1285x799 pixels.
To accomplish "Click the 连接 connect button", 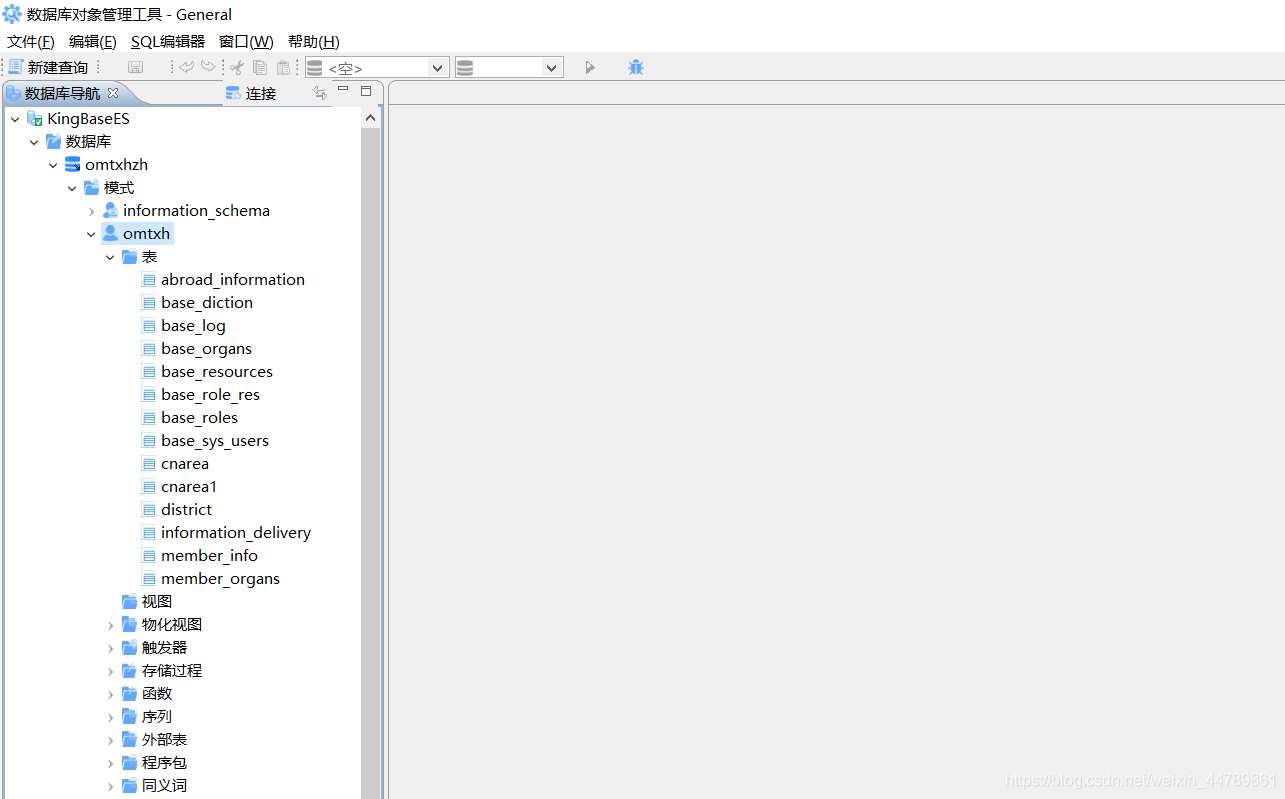I will (x=251, y=93).
